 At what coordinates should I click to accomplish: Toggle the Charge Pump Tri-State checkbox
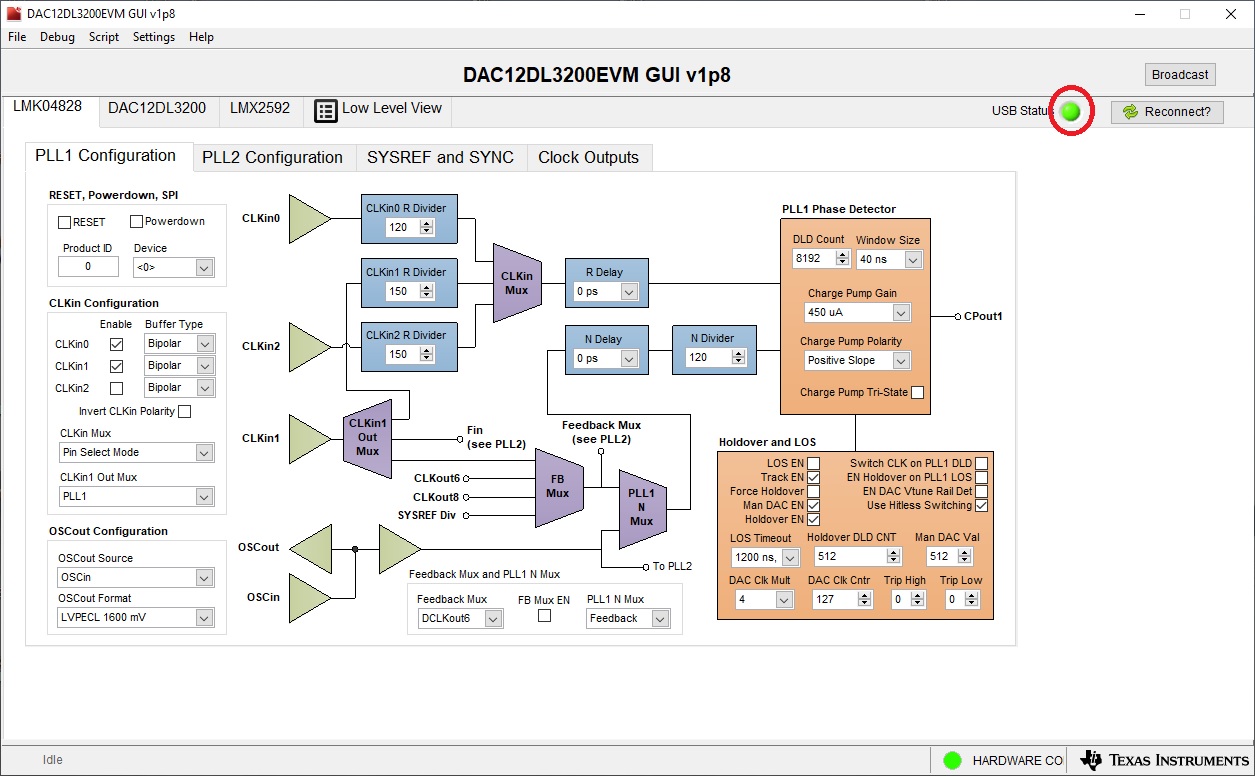tap(917, 393)
